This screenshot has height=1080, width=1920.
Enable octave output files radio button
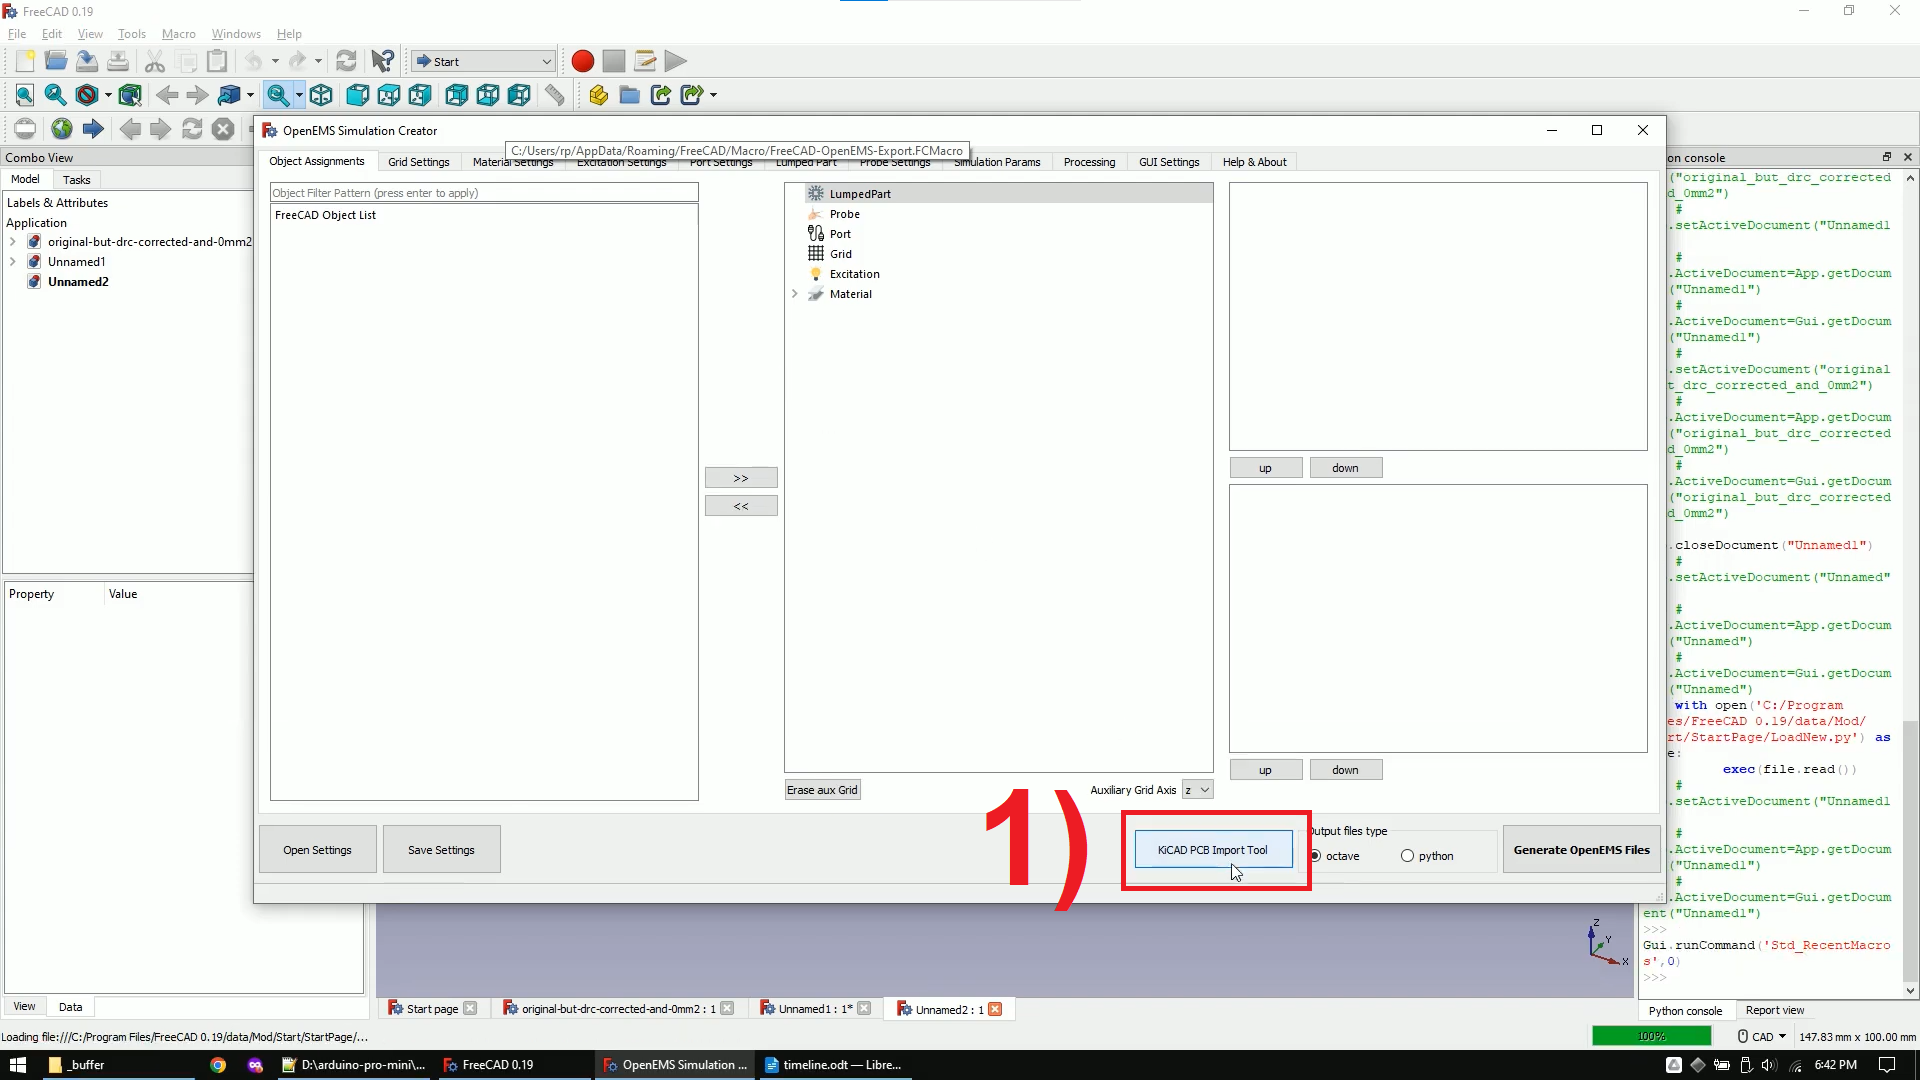[1316, 856]
